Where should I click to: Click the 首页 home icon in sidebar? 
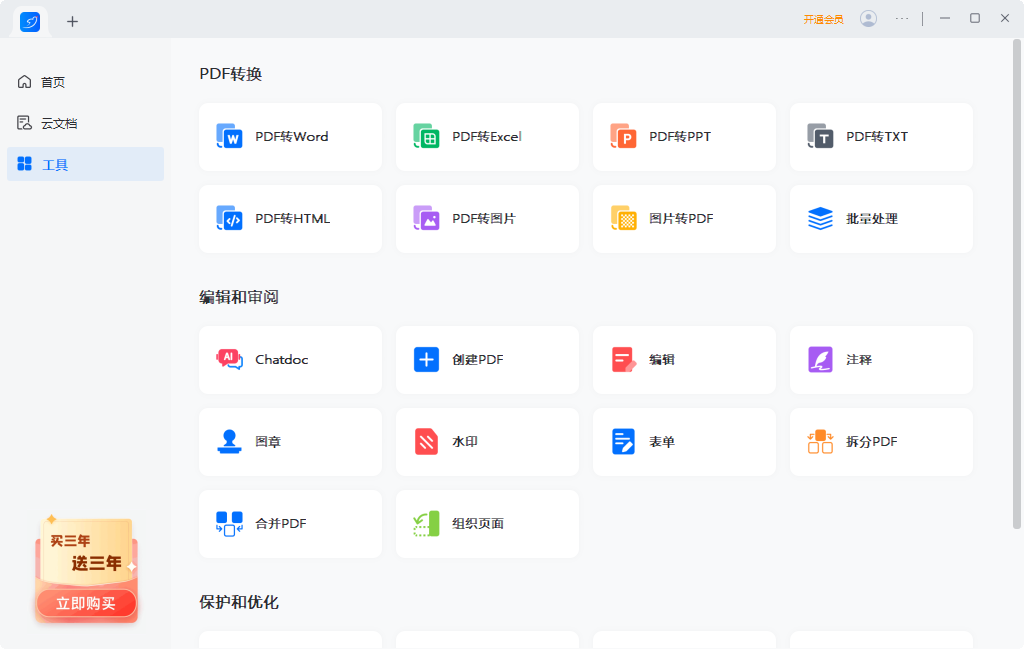coord(24,82)
